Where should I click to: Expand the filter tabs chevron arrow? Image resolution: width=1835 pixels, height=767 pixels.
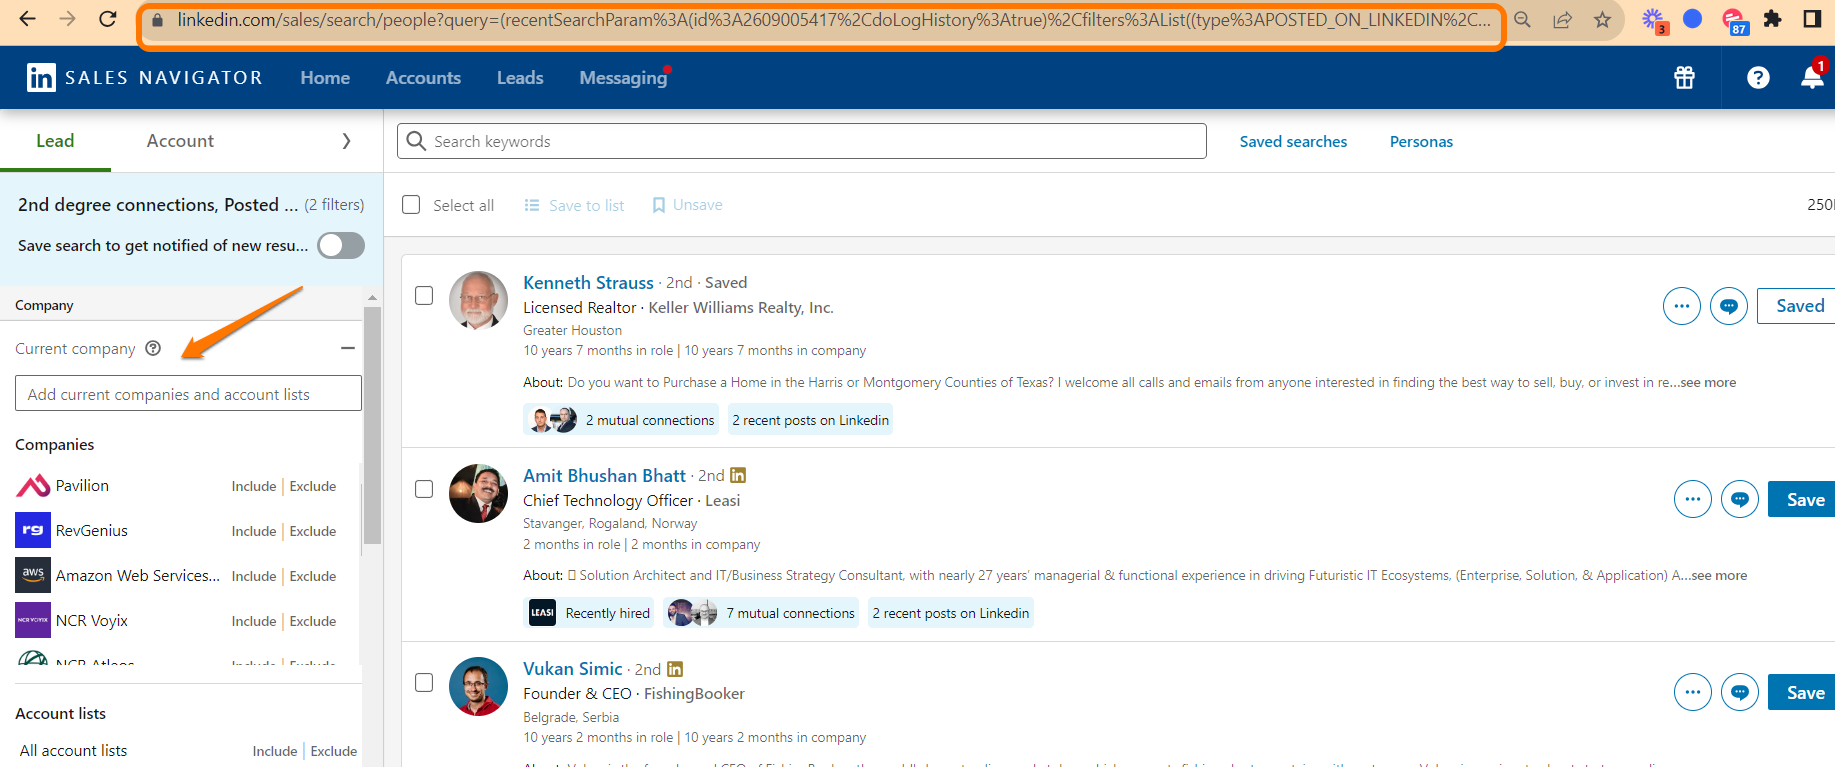tap(346, 141)
